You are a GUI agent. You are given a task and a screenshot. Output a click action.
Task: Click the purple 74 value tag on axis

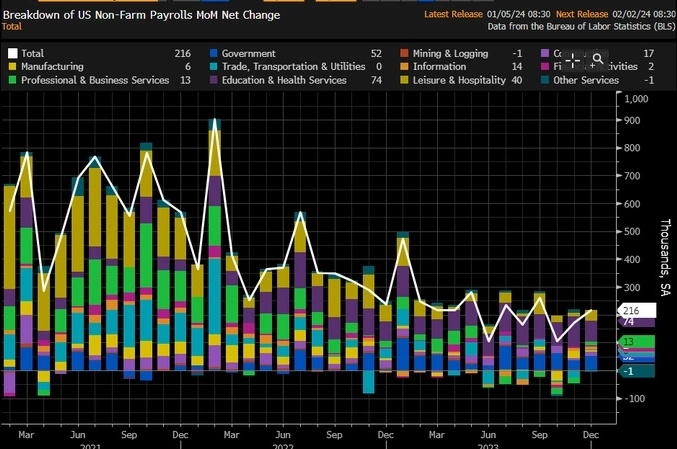click(630, 323)
